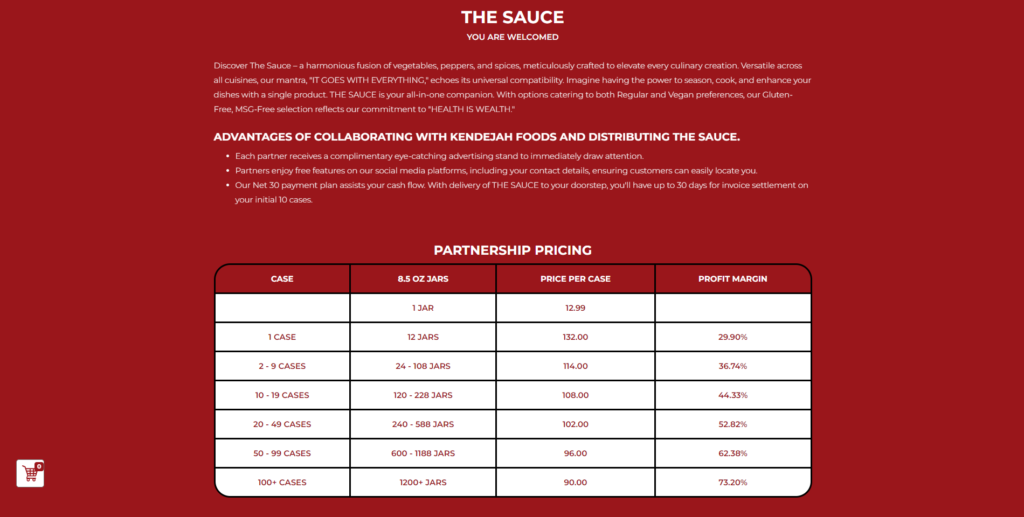
Task: Select the 2 - 9 CASES row label
Action: pyautogui.click(x=282, y=366)
